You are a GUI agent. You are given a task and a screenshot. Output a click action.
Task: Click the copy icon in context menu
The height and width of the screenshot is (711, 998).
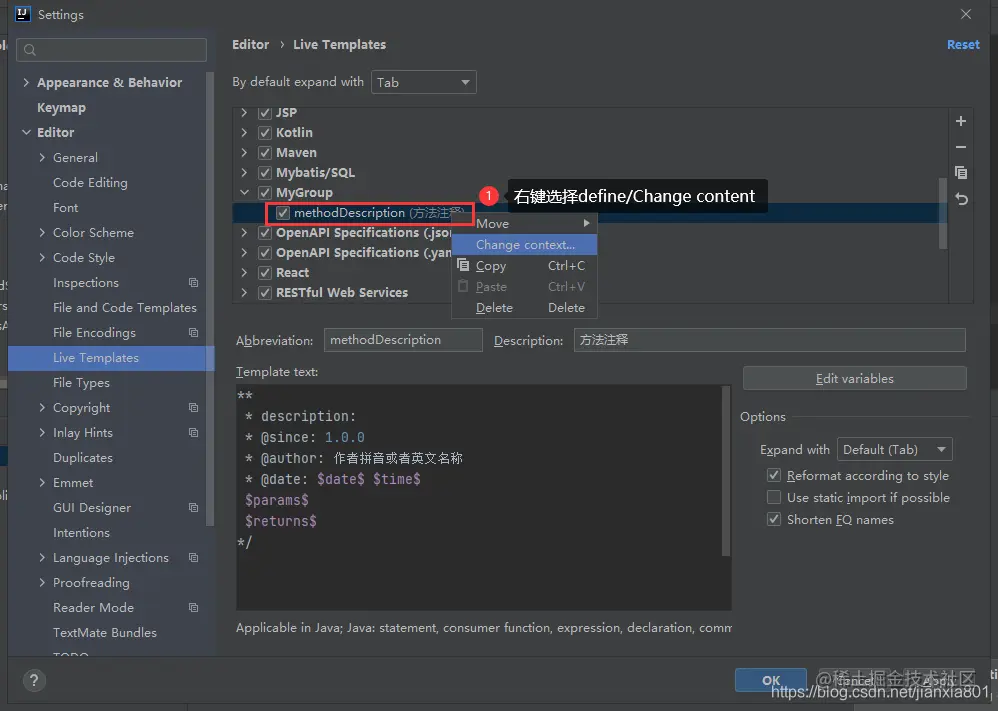[463, 265]
